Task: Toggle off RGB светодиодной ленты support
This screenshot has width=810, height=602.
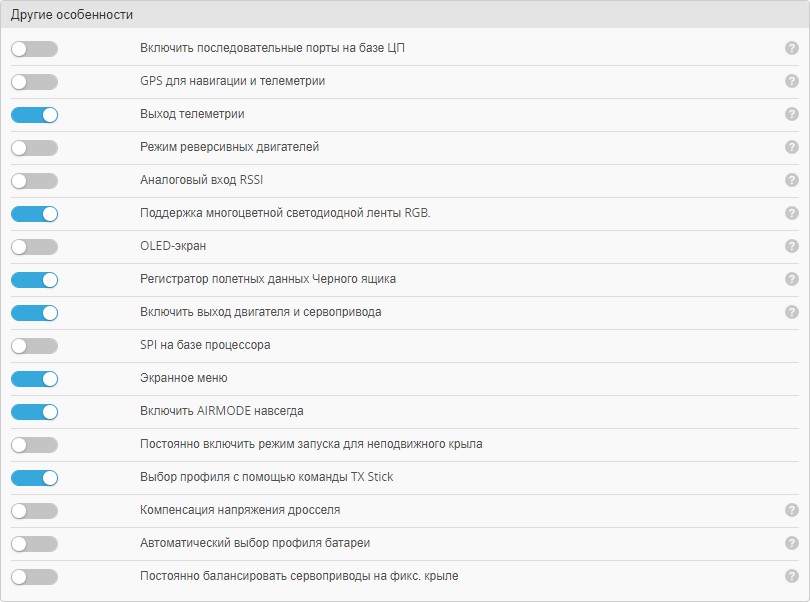Action: pos(34,213)
